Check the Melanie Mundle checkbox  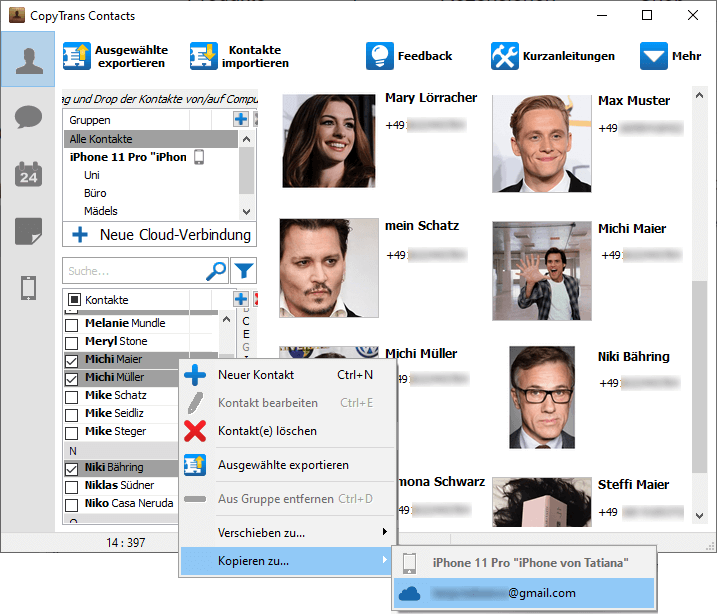tap(71, 325)
